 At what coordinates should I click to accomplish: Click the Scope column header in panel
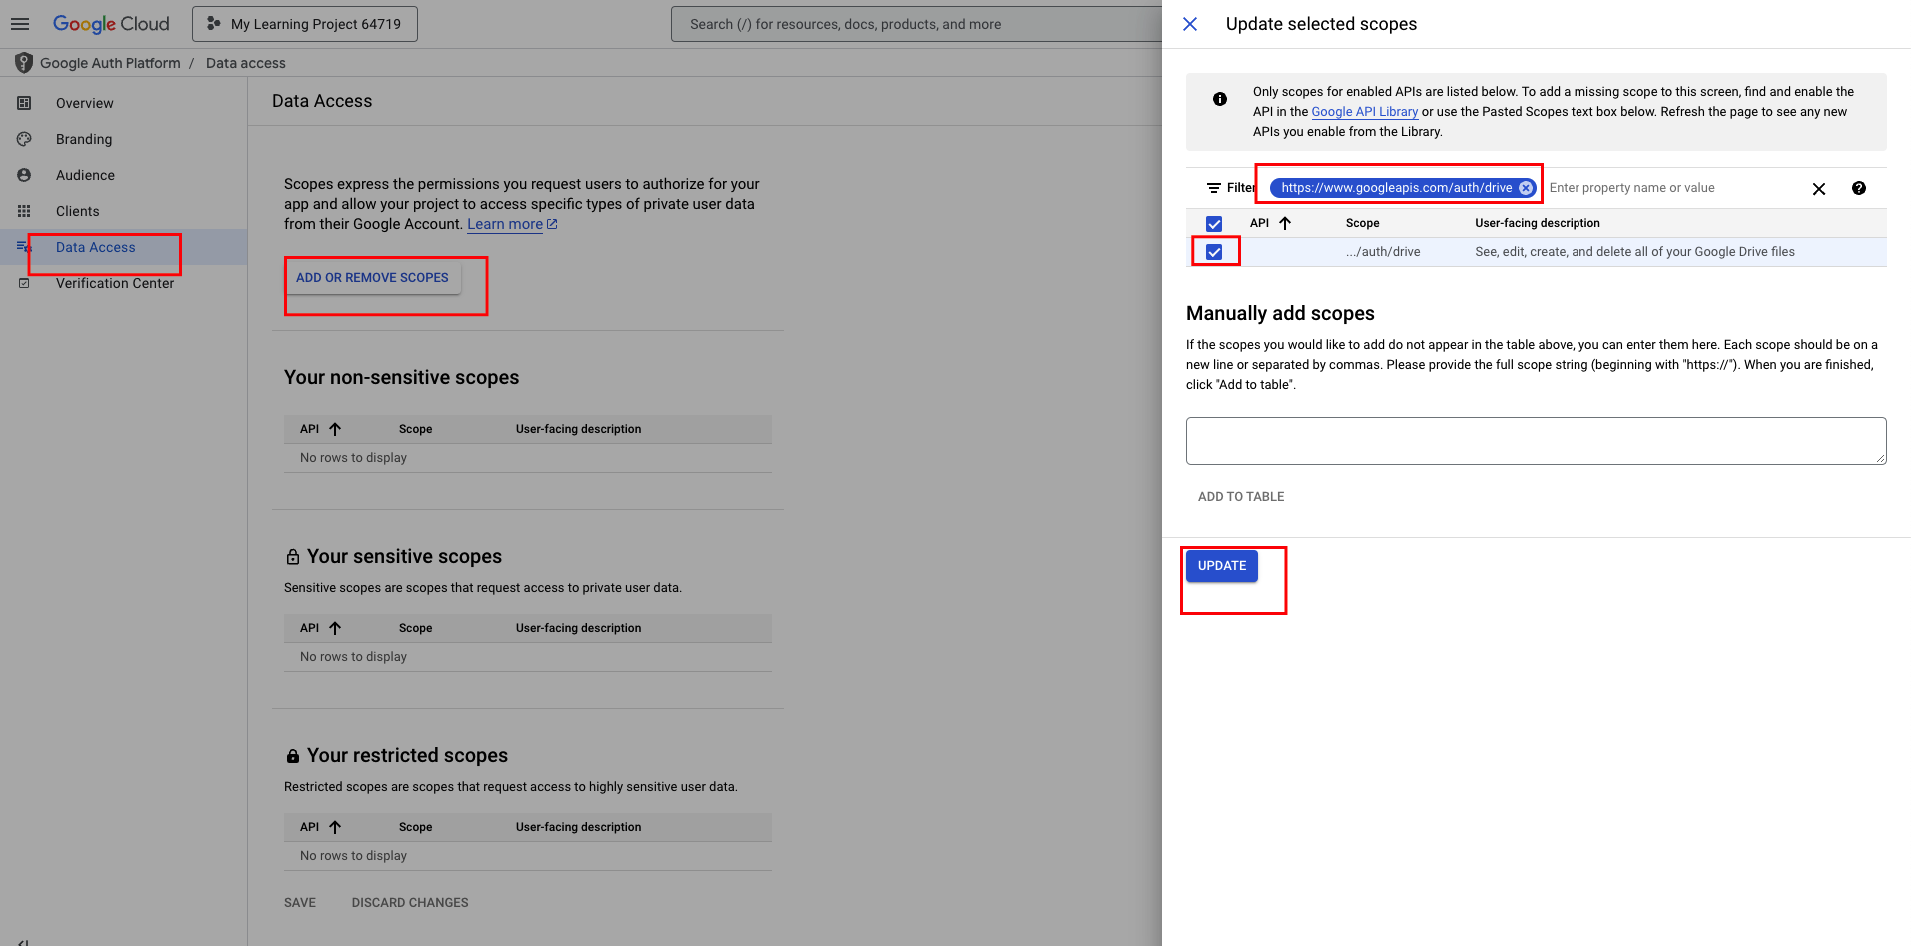pos(1363,223)
